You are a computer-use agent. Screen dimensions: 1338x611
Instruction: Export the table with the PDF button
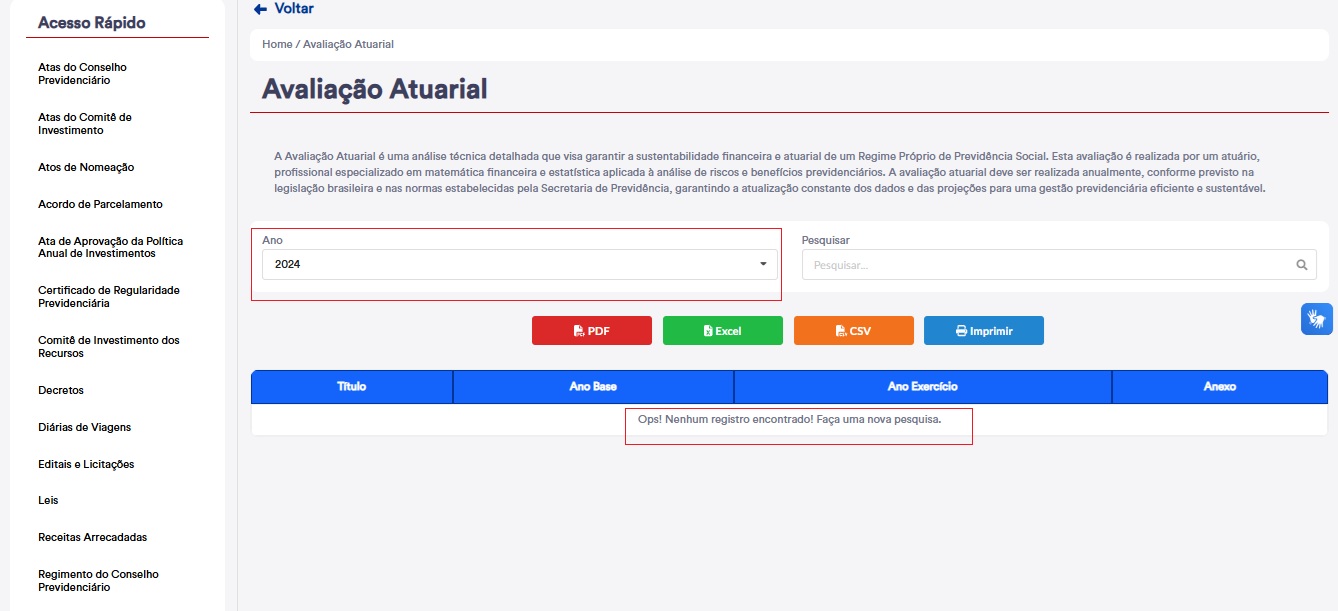tap(591, 331)
